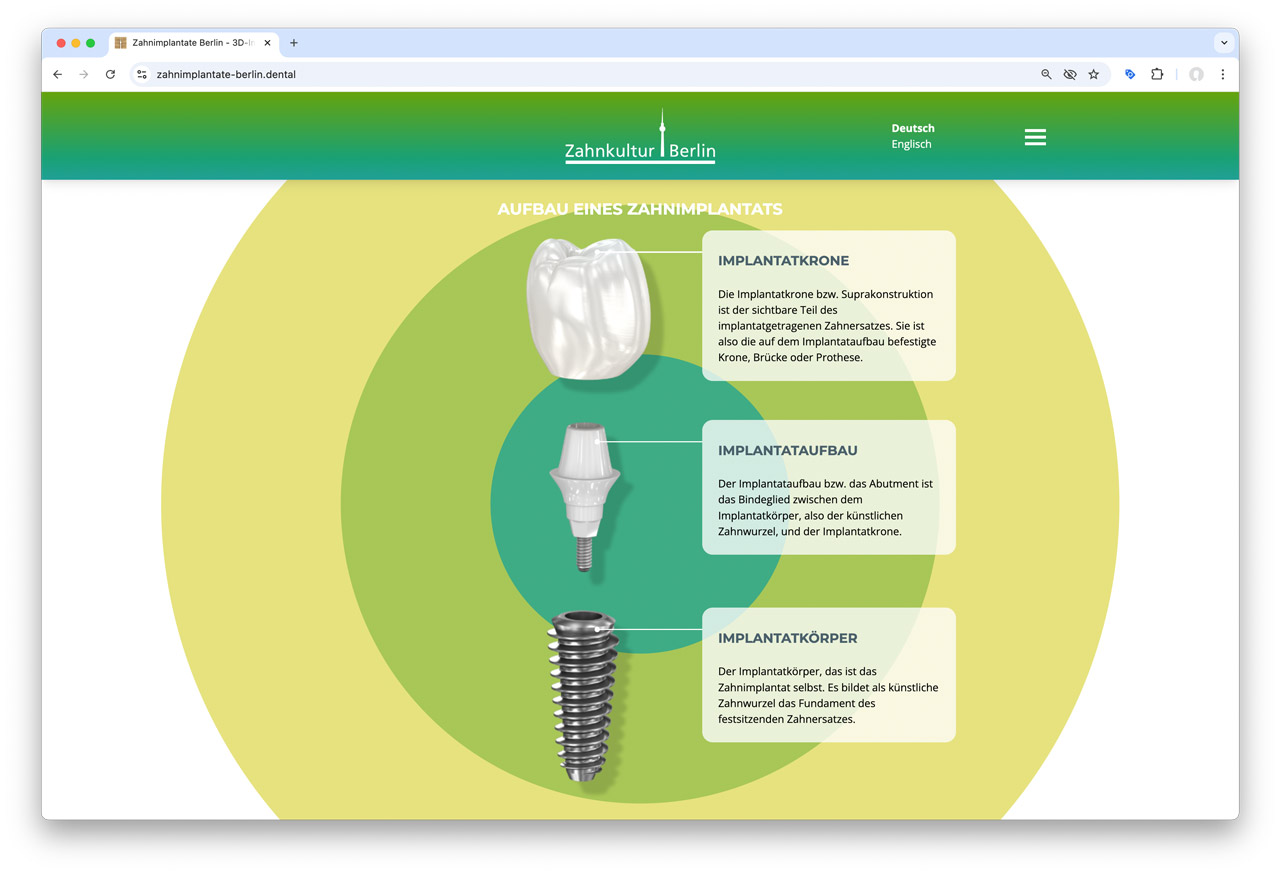Open the hamburger navigation menu
The width and height of the screenshot is (1280, 874).
point(1035,137)
